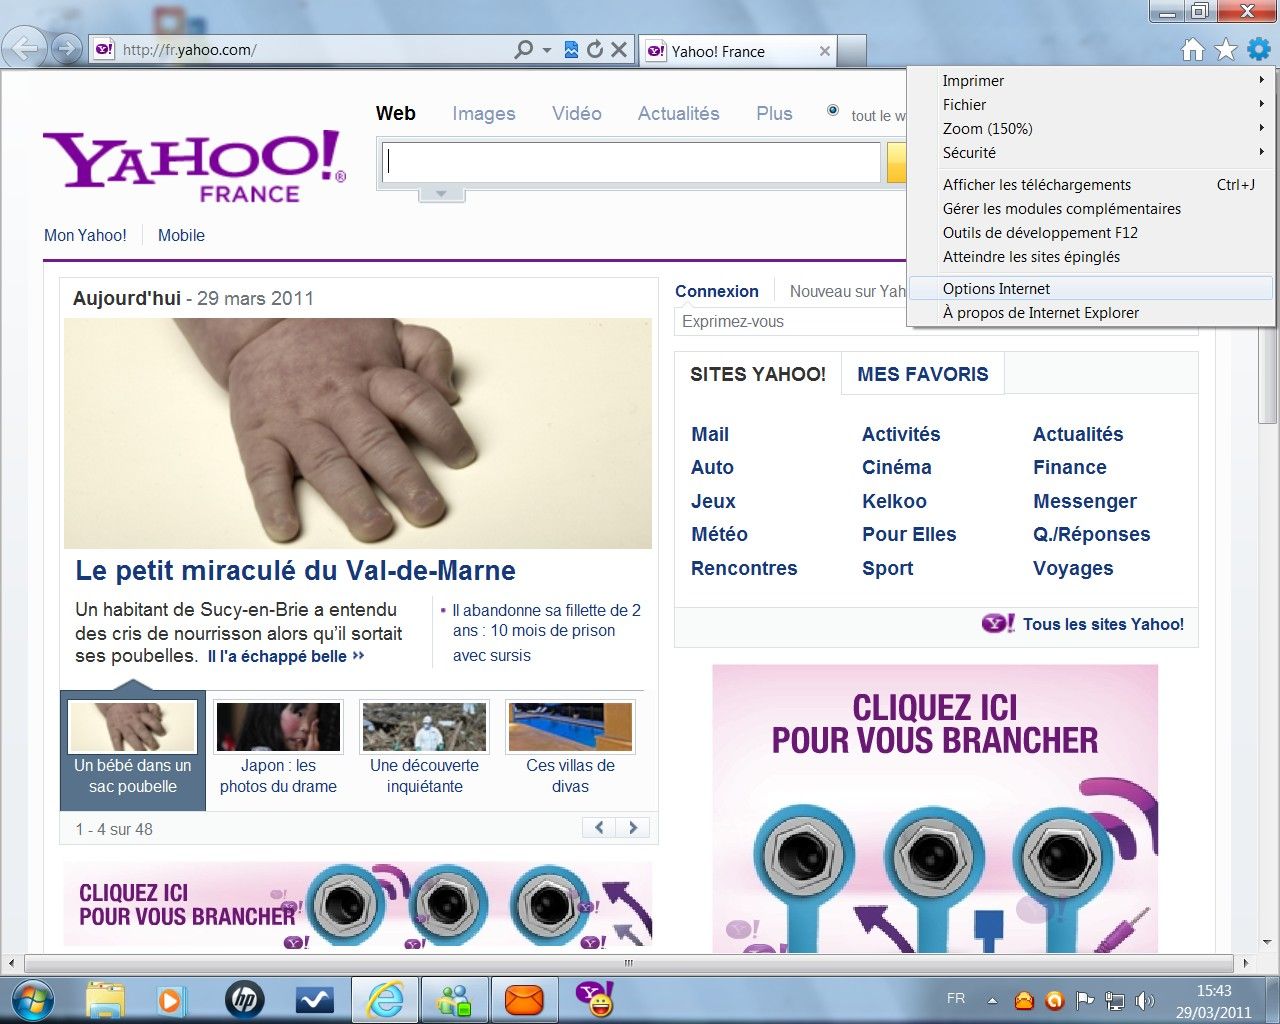The width and height of the screenshot is (1280, 1024).
Task: Open the Windows Start button
Action: click(x=31, y=999)
